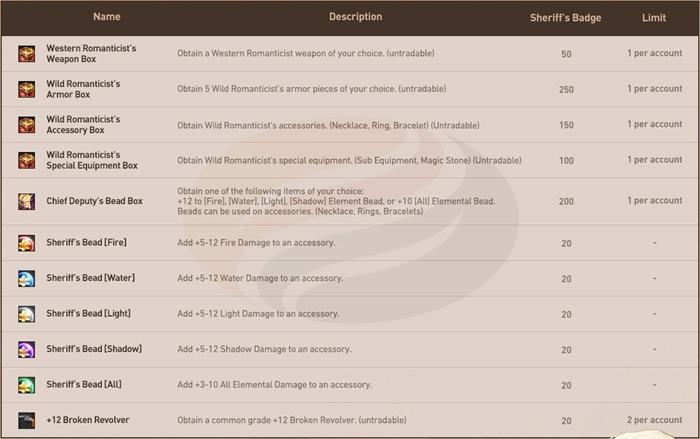Open the Chief Deputy's Bead Box name
The height and width of the screenshot is (439, 700).
click(94, 201)
